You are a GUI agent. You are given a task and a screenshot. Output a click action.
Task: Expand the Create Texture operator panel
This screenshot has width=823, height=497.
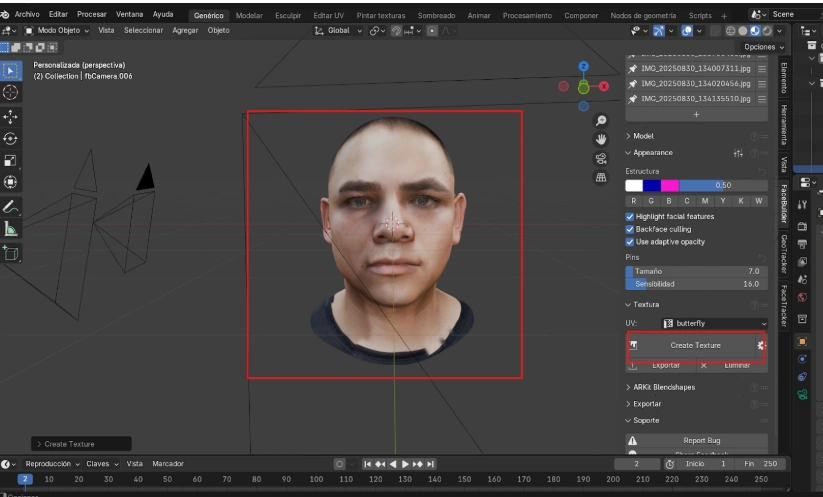(81, 444)
